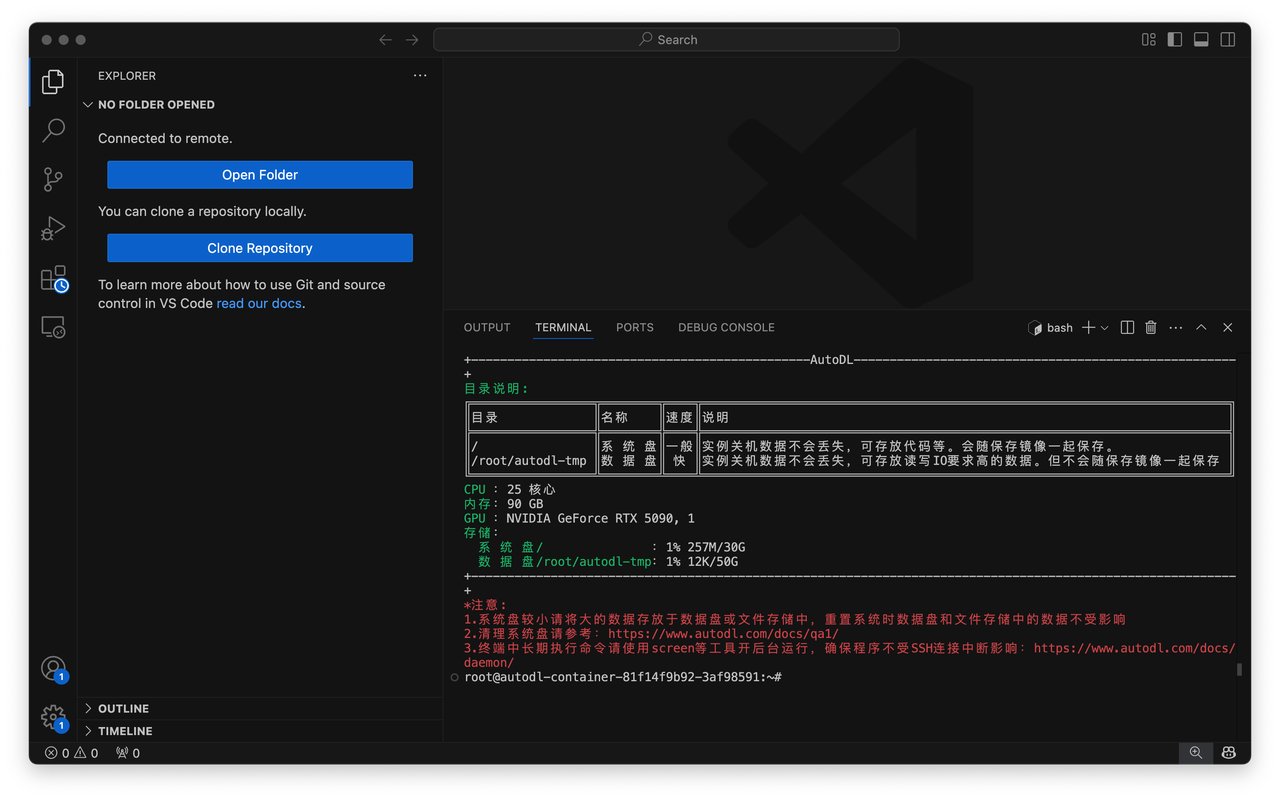Open the autodl.com/docs/qa1 link
1280x800 pixels.
[x=723, y=634]
